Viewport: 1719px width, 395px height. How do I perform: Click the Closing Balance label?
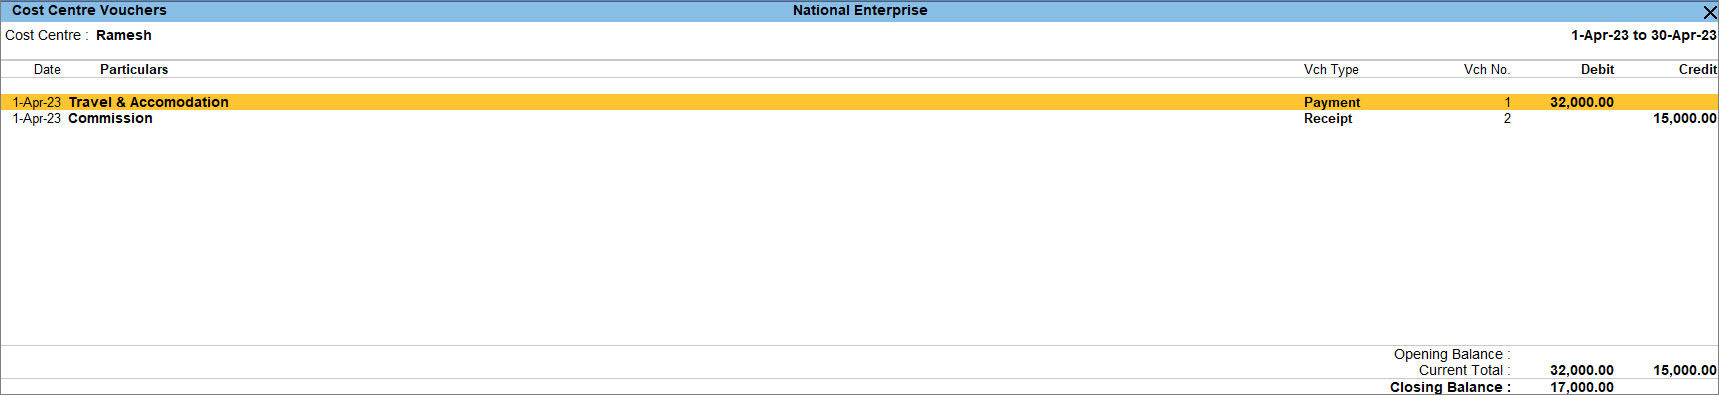pos(1450,387)
